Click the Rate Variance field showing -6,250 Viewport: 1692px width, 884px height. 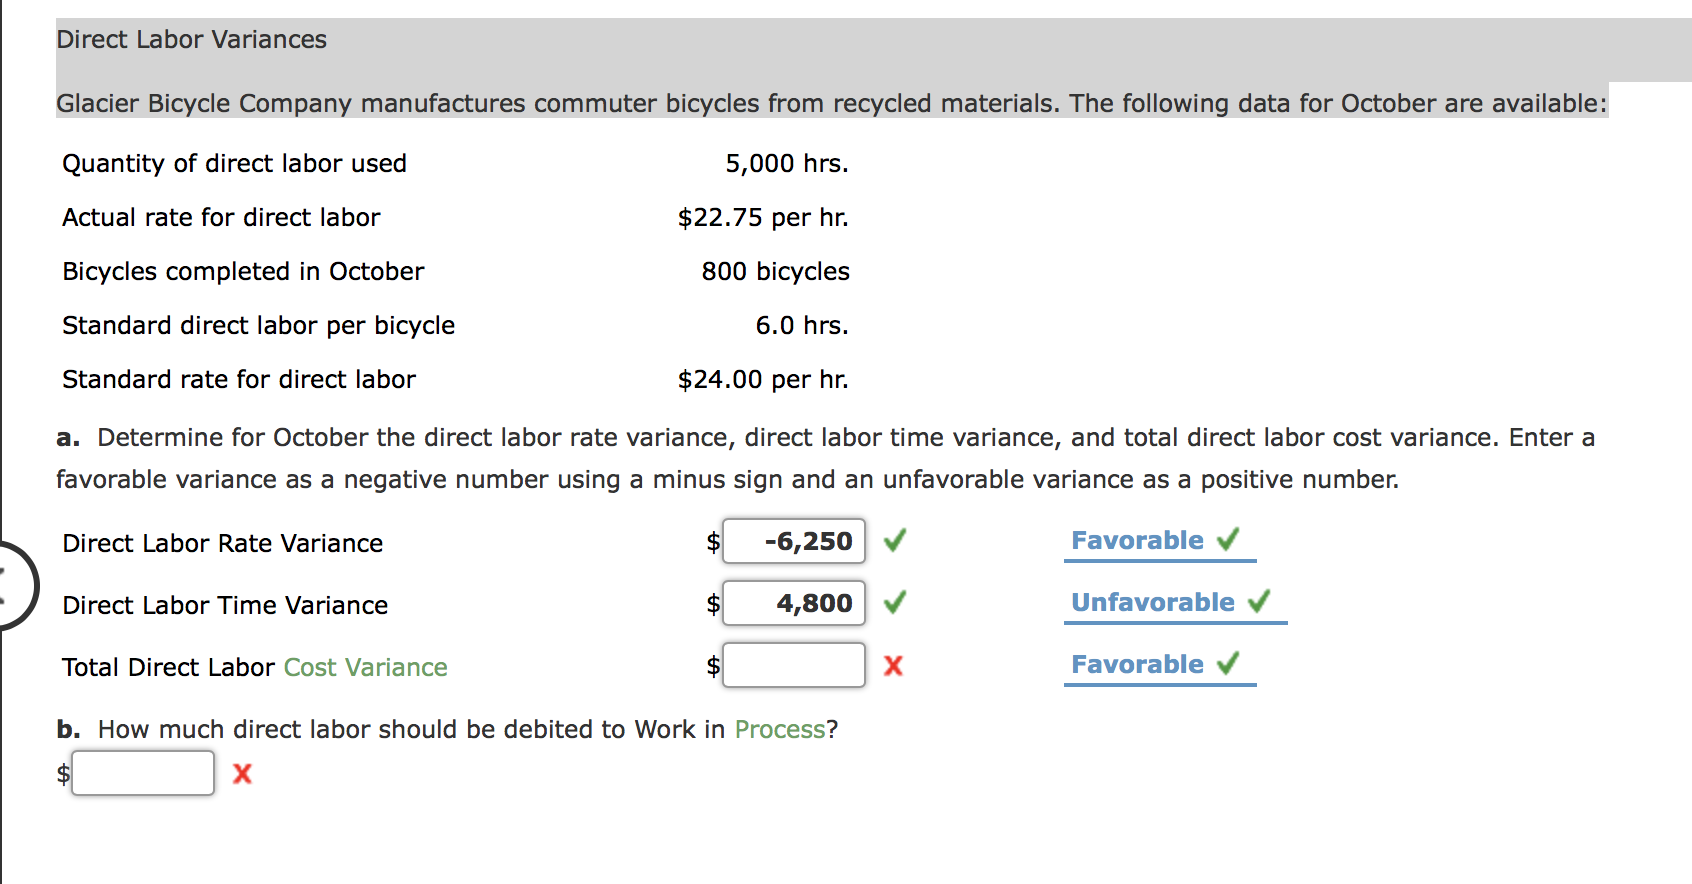coord(794,541)
